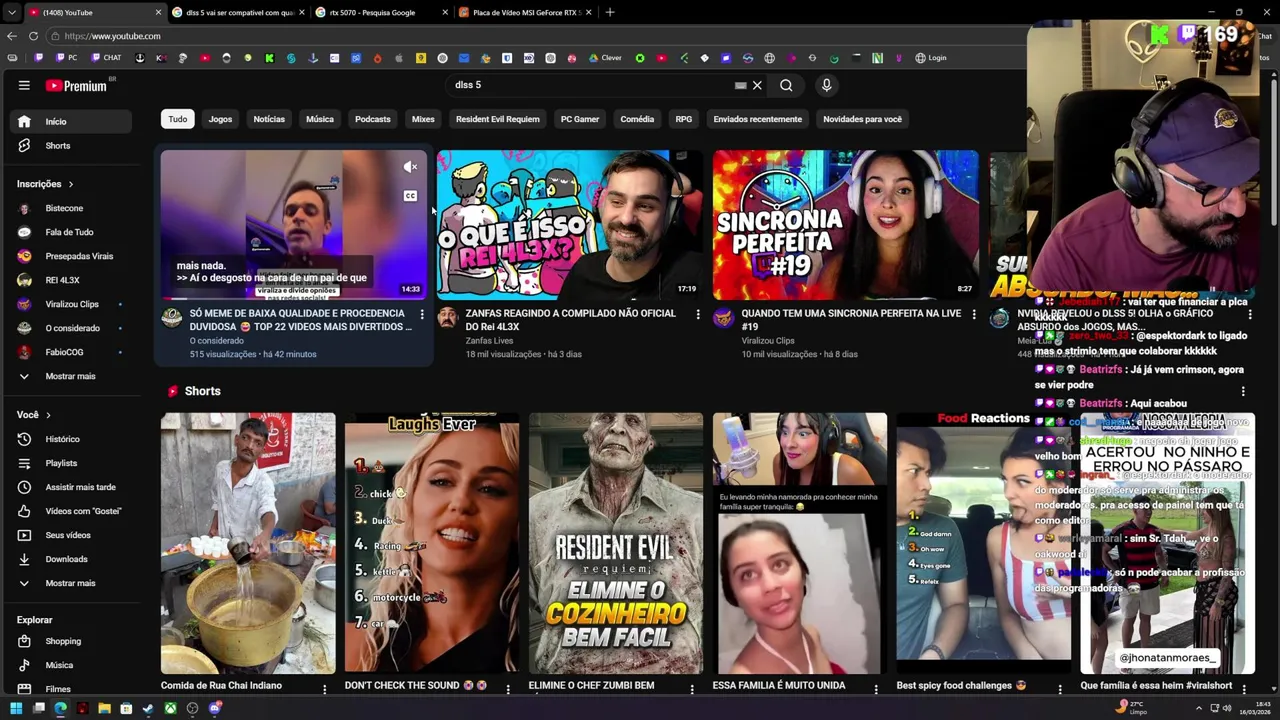Screen dimensions: 1280x720
Task: Click the YouTube Premium logo
Action: [76, 86]
